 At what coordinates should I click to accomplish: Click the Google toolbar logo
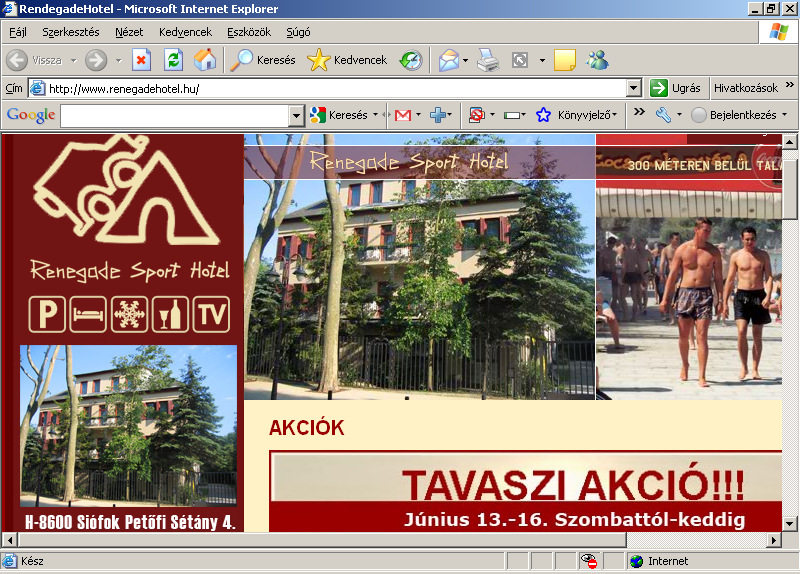pos(31,115)
